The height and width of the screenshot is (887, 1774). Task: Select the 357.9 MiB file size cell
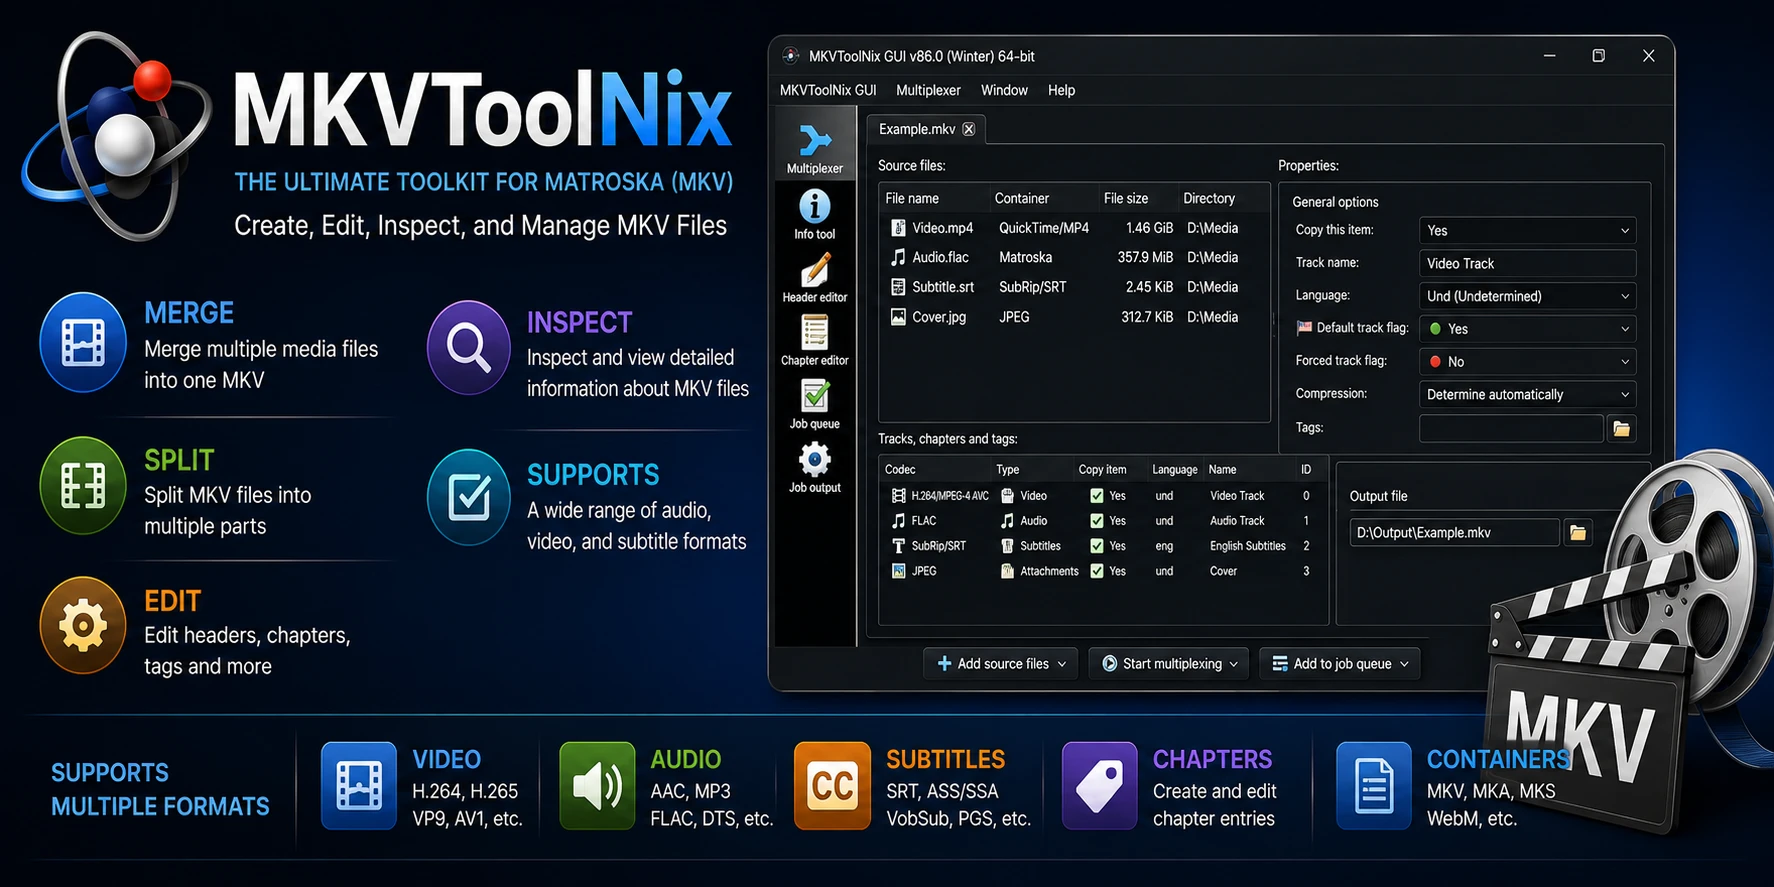[x=1145, y=257]
